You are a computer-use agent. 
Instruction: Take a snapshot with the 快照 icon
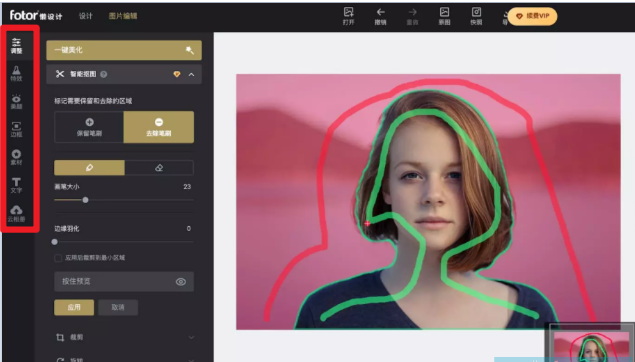coord(476,16)
